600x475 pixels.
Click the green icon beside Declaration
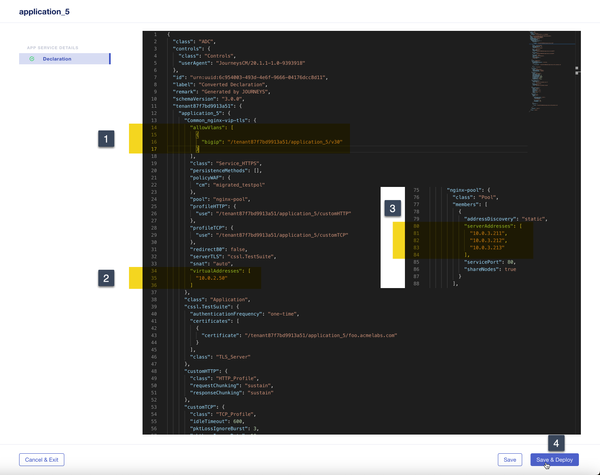point(33,59)
